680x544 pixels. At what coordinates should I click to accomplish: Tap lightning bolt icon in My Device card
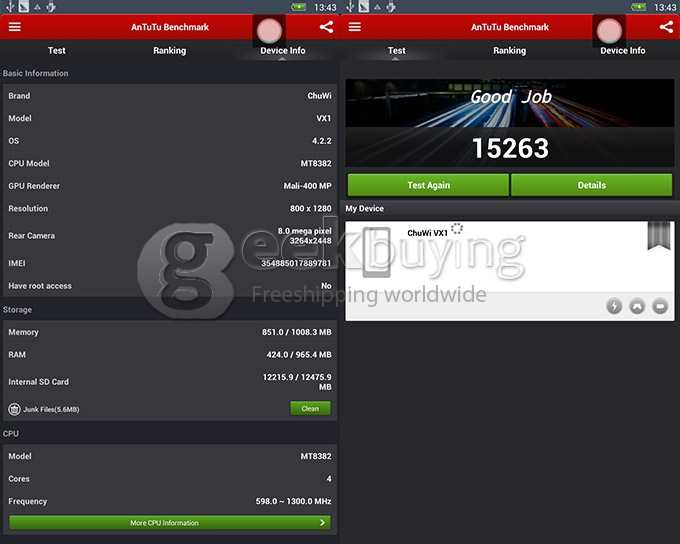[614, 306]
